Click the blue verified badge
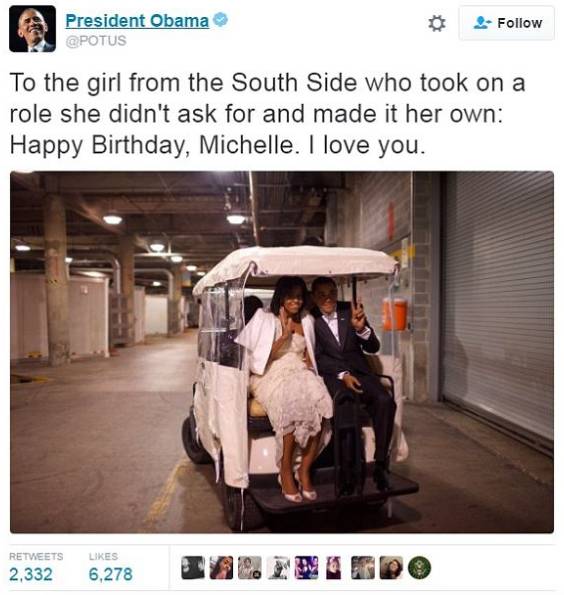This screenshot has height=595, width=564. (x=220, y=20)
